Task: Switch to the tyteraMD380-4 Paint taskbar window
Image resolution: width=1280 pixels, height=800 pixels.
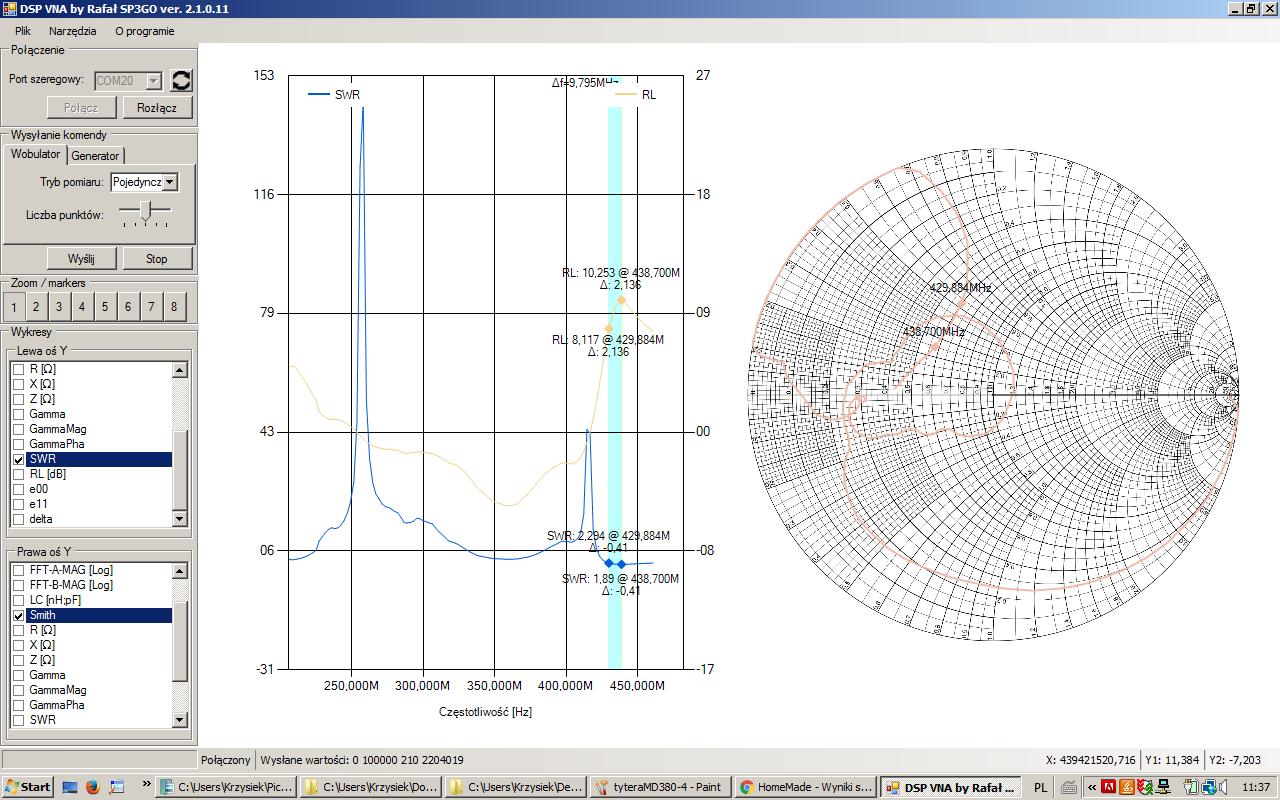Action: [x=660, y=787]
